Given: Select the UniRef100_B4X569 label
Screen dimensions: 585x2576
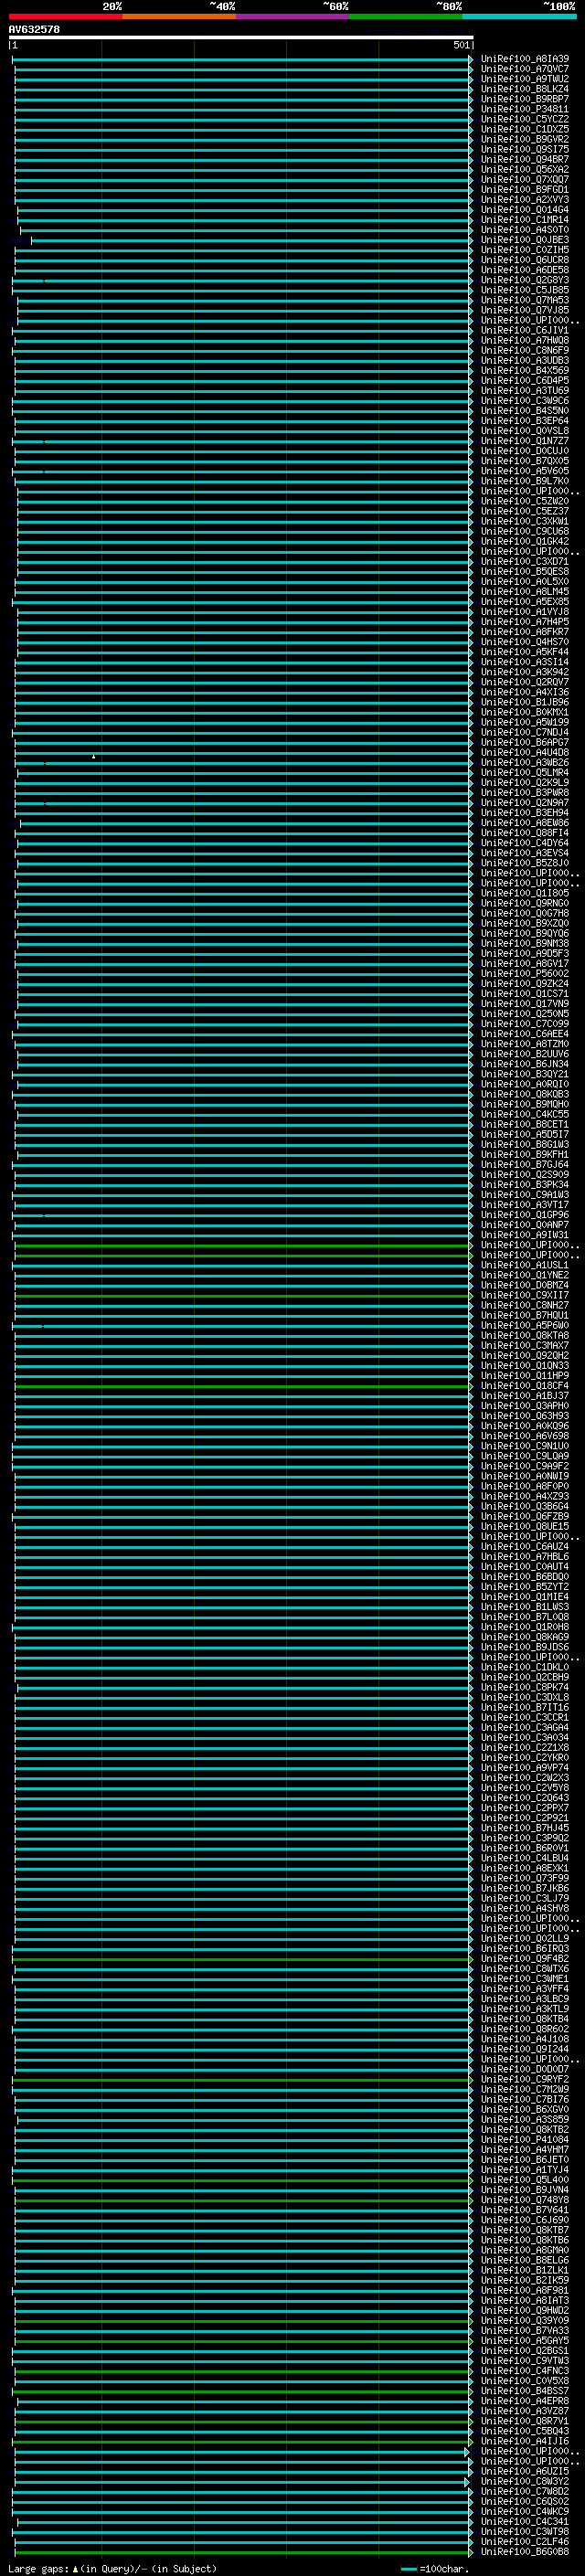Looking at the screenshot, I should tap(524, 371).
